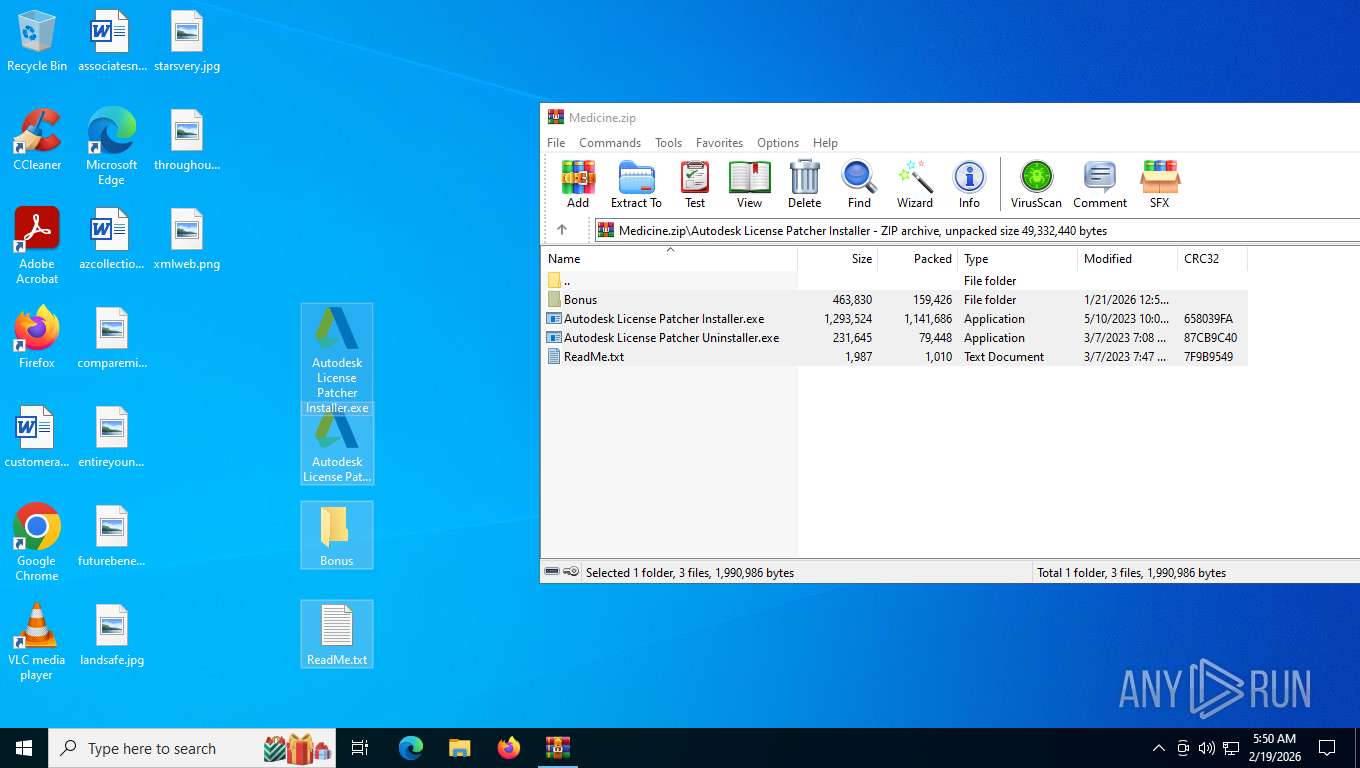Click the Extract To toolbar icon
1360x768 pixels.
click(x=636, y=185)
